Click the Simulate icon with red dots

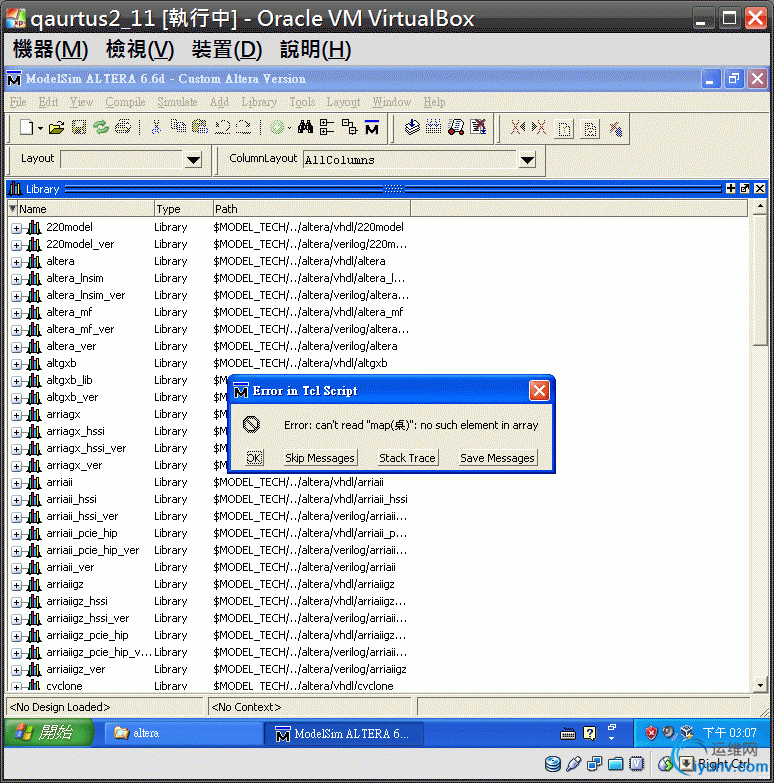[455, 127]
